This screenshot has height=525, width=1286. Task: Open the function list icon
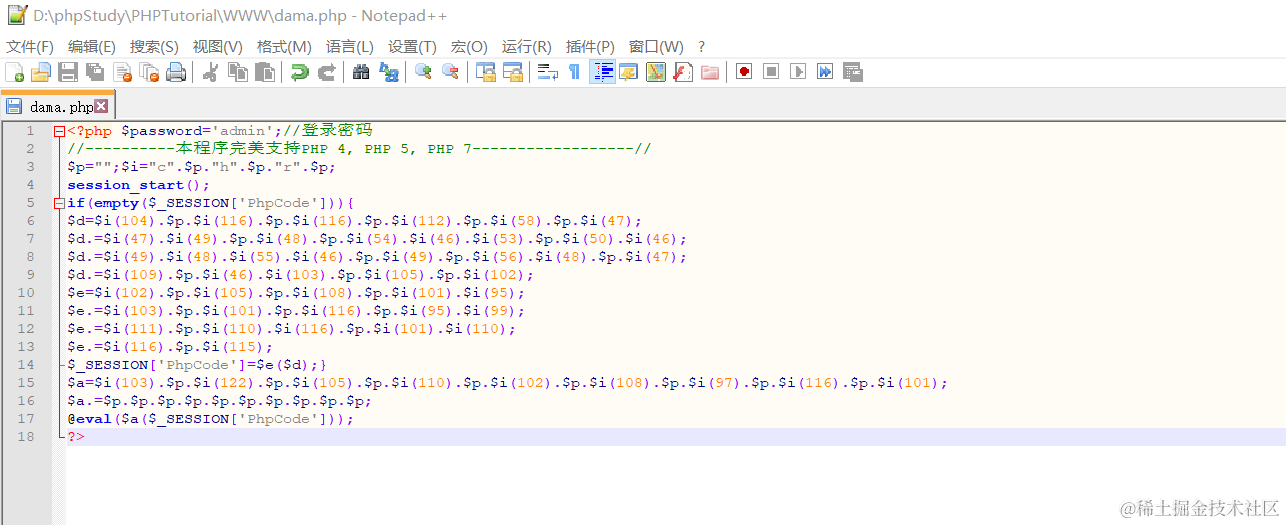683,72
